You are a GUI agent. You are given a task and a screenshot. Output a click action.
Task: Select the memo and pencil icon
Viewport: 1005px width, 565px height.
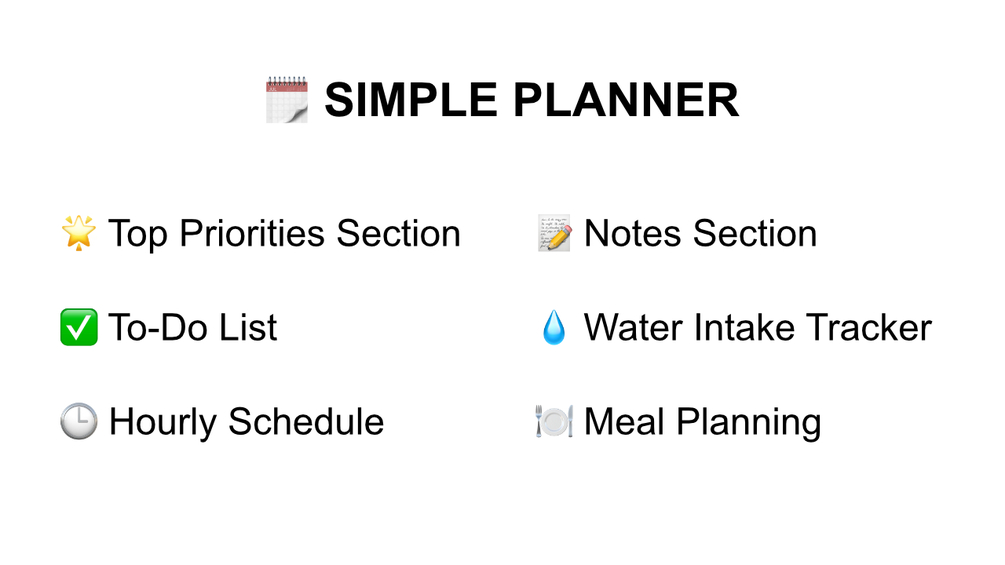[554, 233]
